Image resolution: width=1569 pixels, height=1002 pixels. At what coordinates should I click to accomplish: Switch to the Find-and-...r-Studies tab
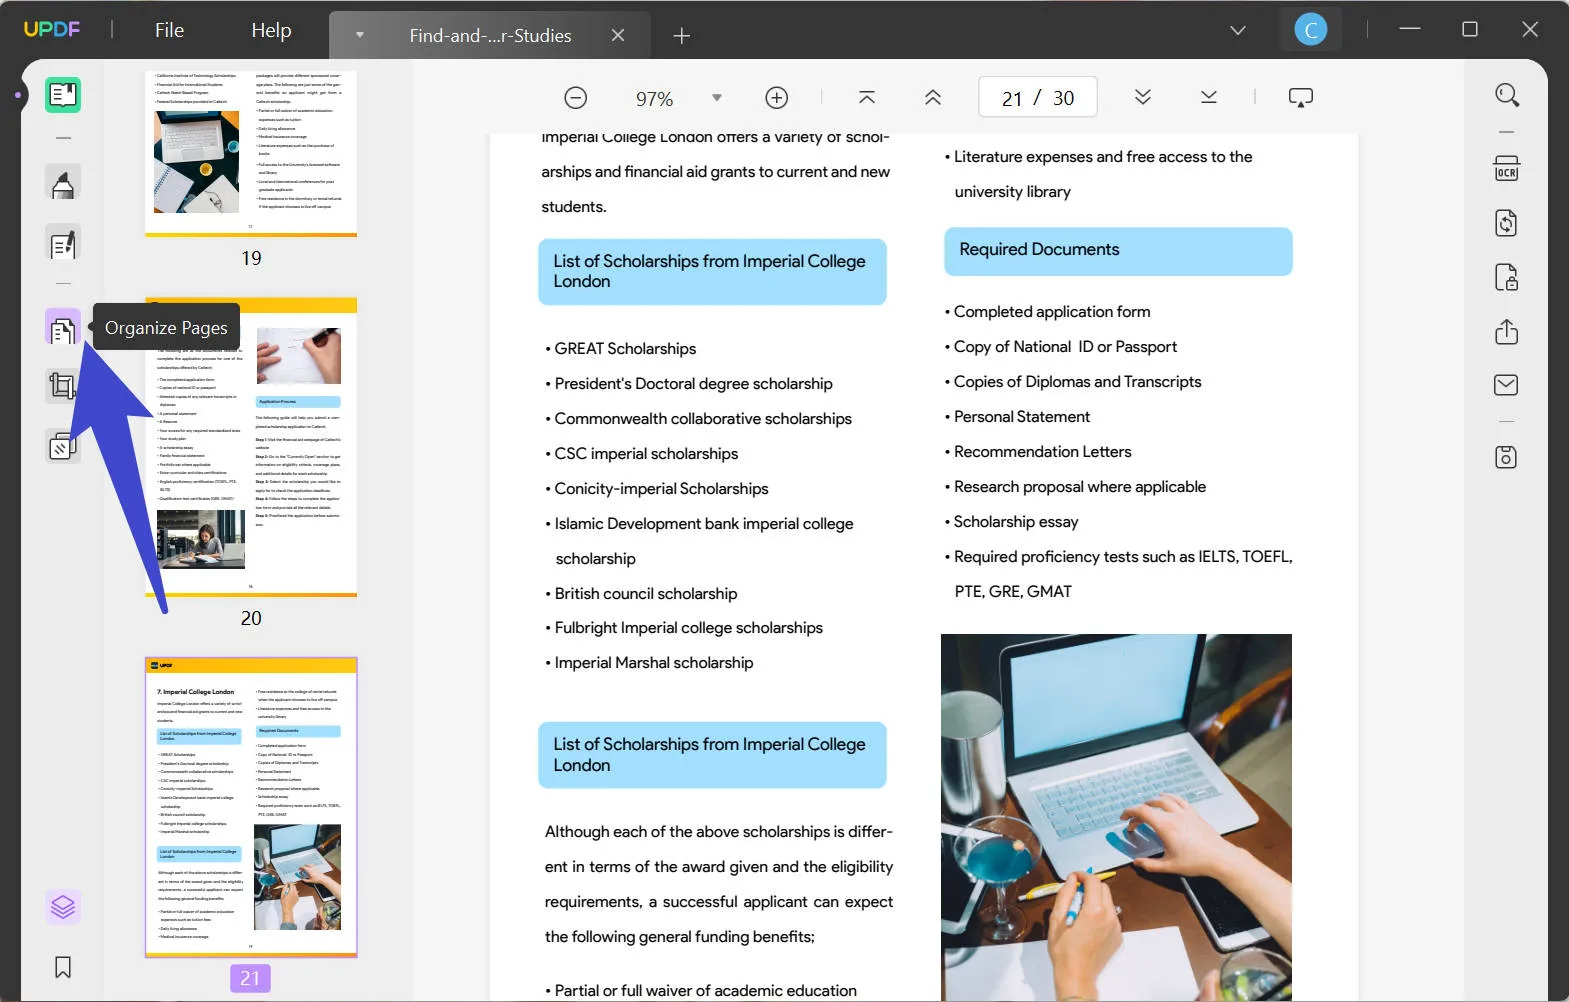(x=490, y=36)
